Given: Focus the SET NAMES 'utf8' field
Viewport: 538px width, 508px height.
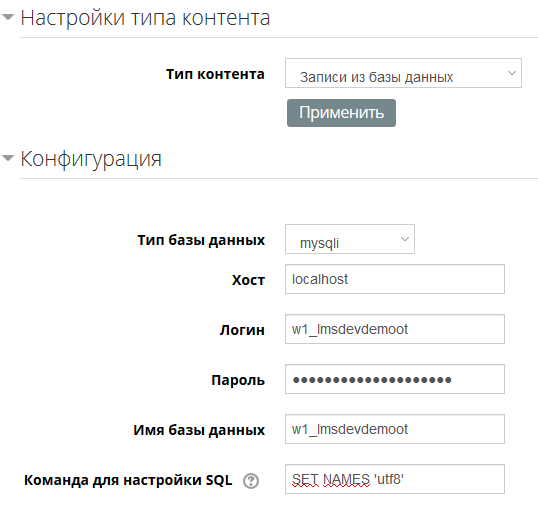Looking at the screenshot, I should 395,479.
